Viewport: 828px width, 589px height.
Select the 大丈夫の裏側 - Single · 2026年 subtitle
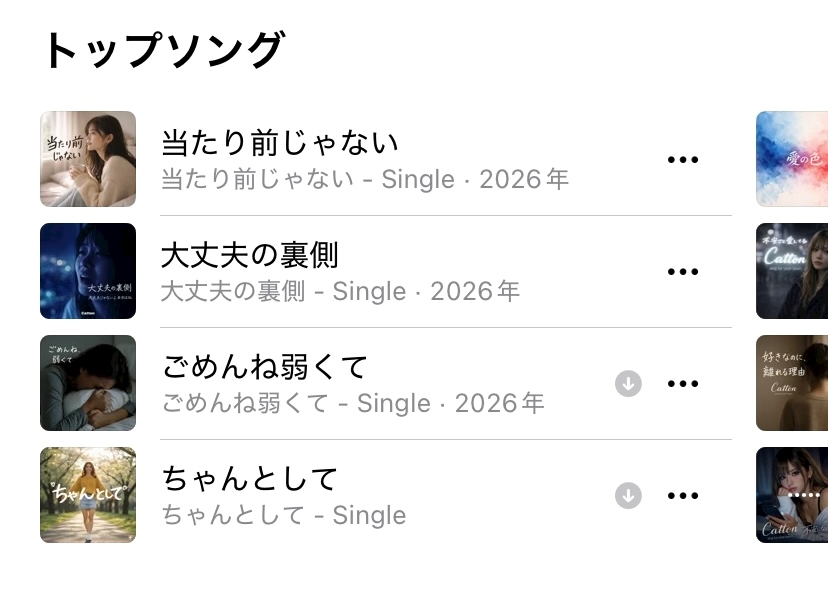pos(340,292)
